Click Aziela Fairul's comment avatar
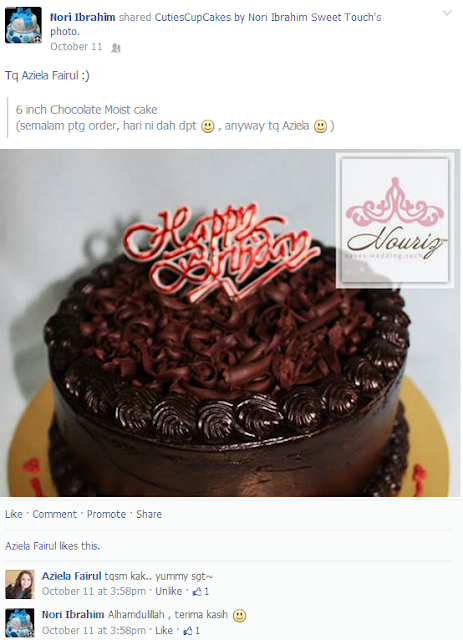The width and height of the screenshot is (463, 640). (x=20, y=584)
